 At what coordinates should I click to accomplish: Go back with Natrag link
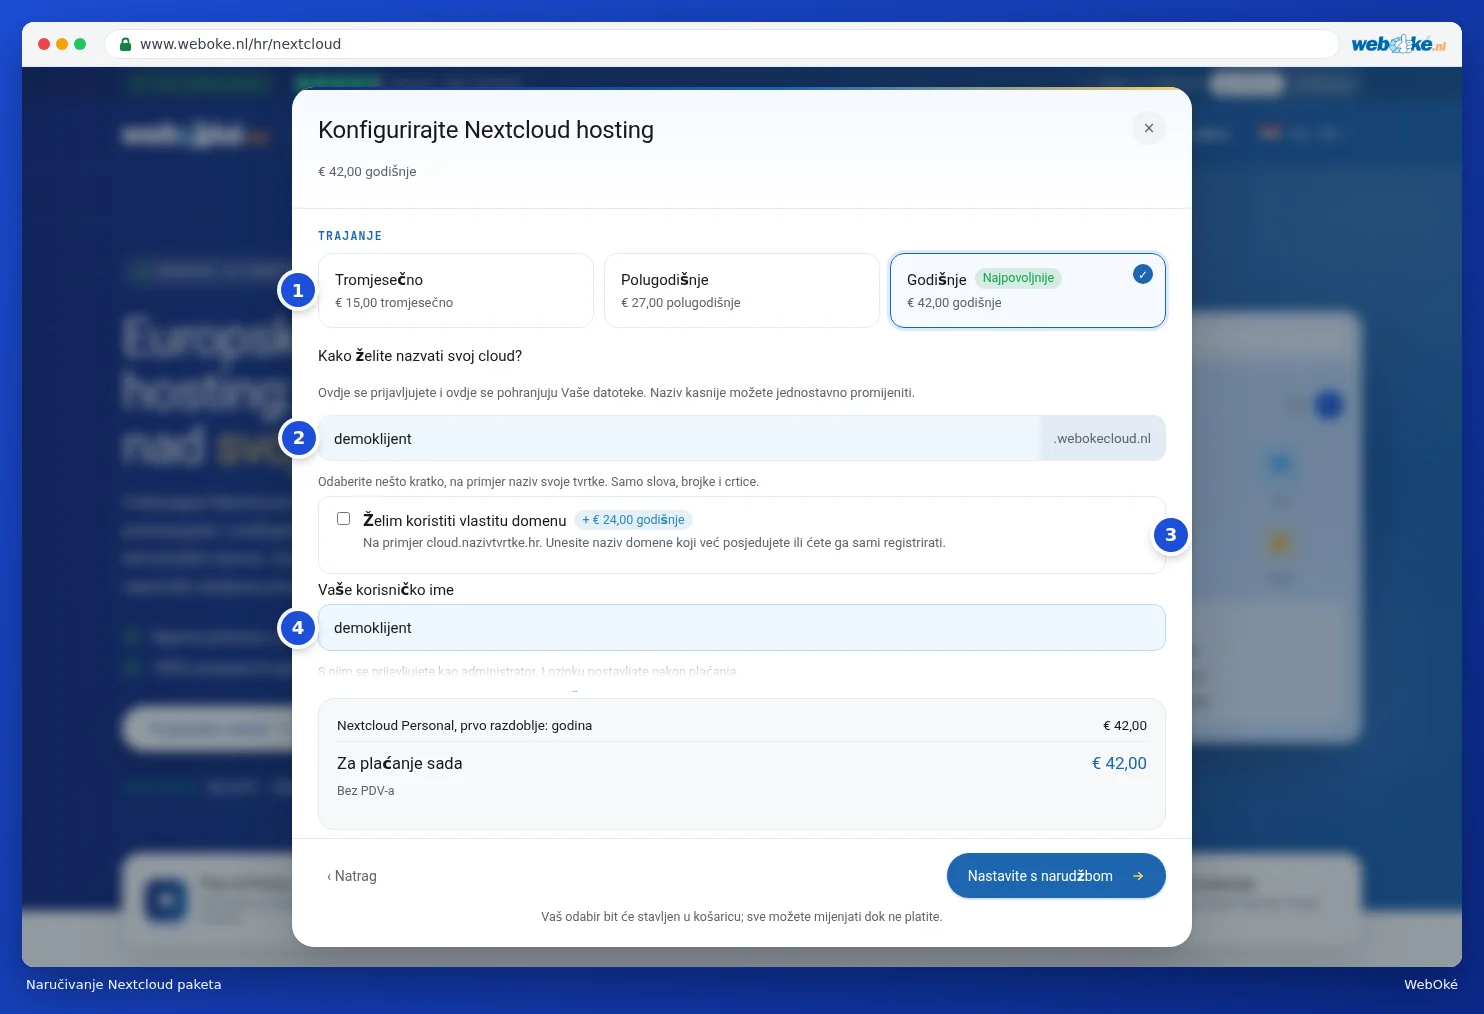[x=352, y=876]
